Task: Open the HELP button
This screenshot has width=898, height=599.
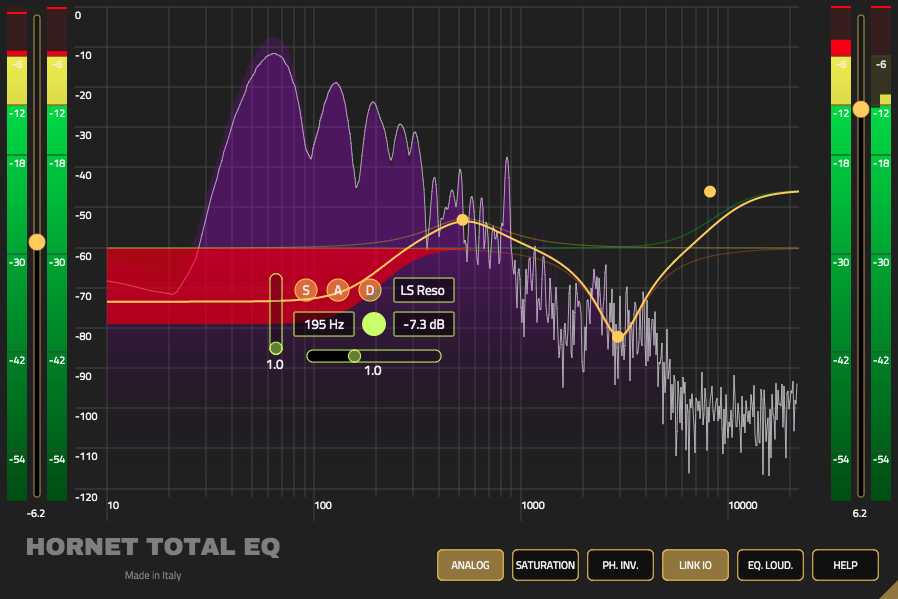Action: [845, 565]
